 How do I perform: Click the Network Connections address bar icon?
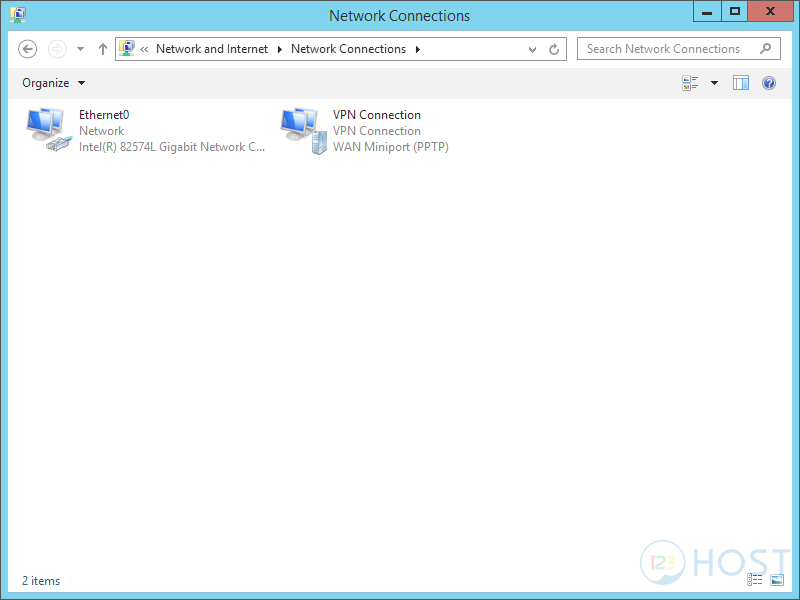[127, 48]
